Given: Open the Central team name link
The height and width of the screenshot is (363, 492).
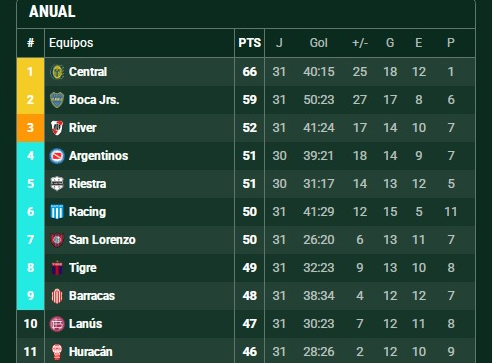Looking at the screenshot, I should (x=88, y=72).
